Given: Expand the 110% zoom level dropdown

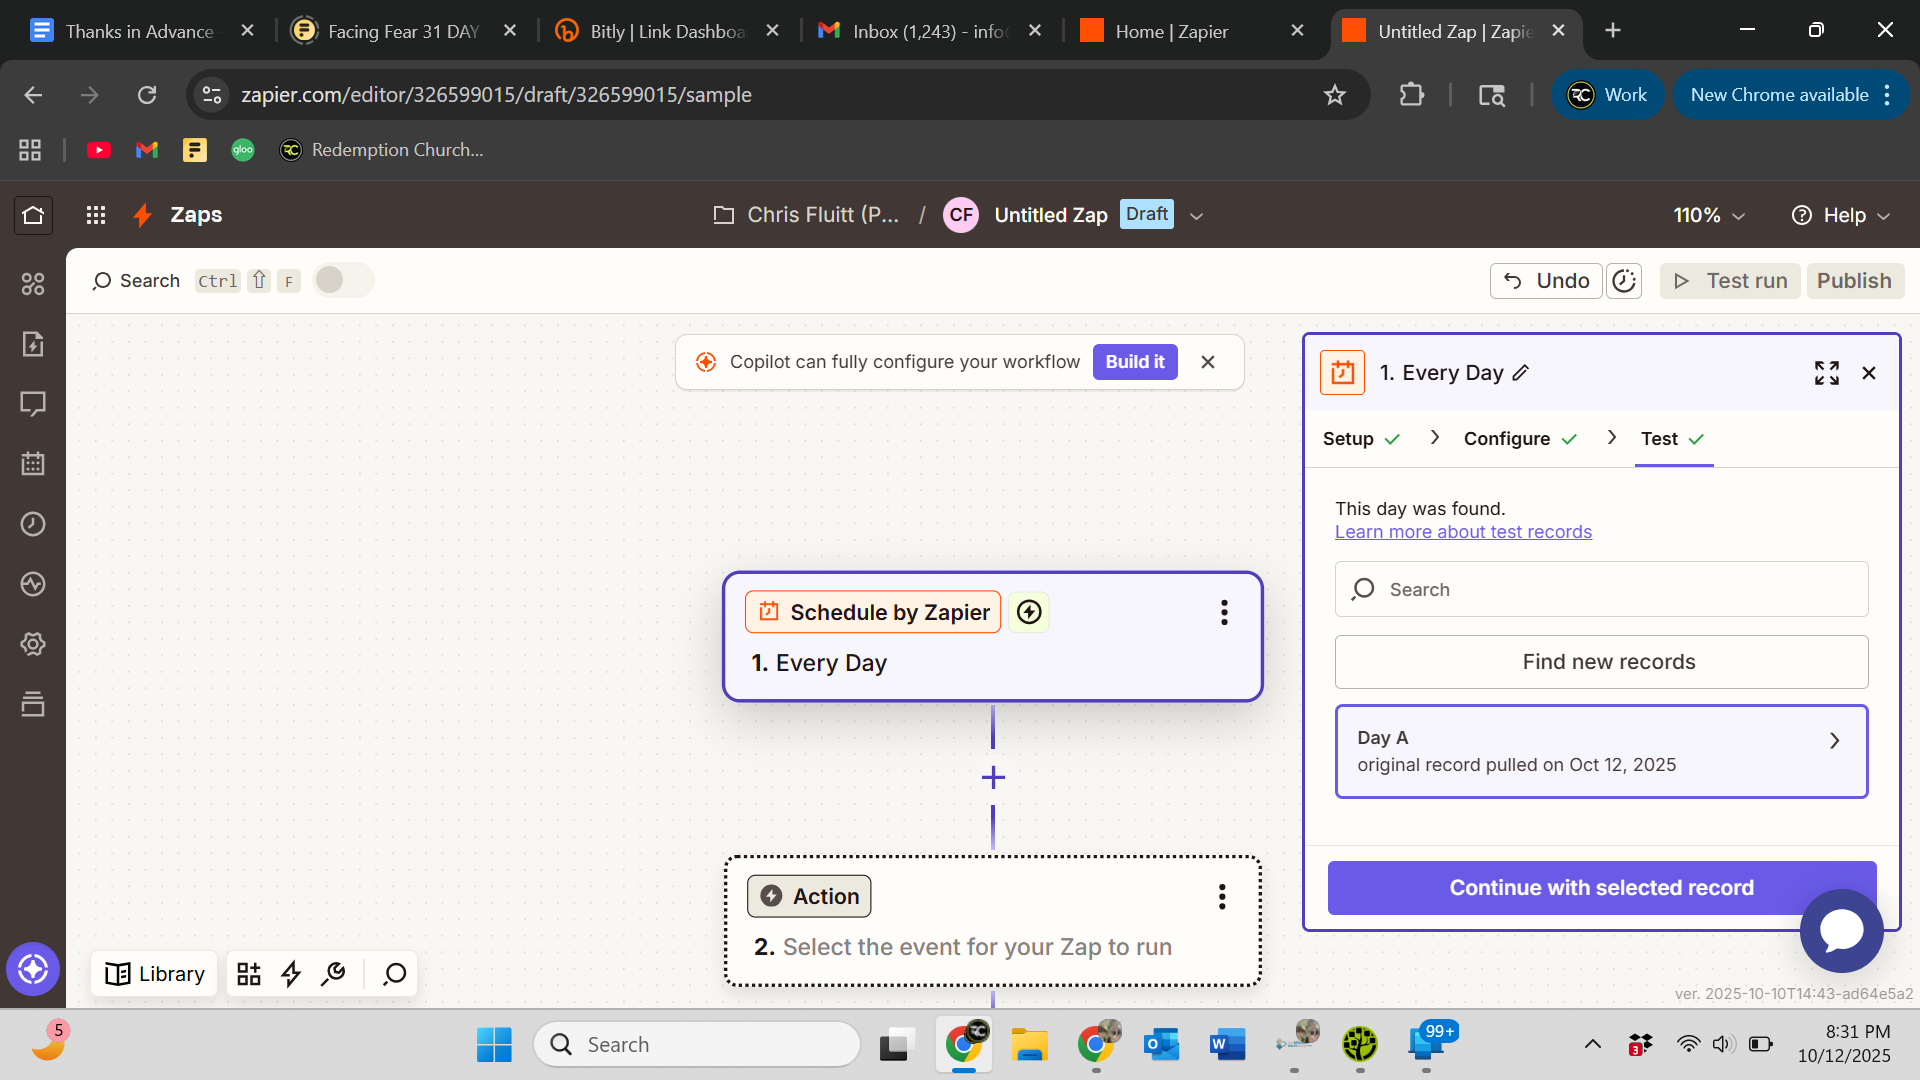Looking at the screenshot, I should [1709, 215].
